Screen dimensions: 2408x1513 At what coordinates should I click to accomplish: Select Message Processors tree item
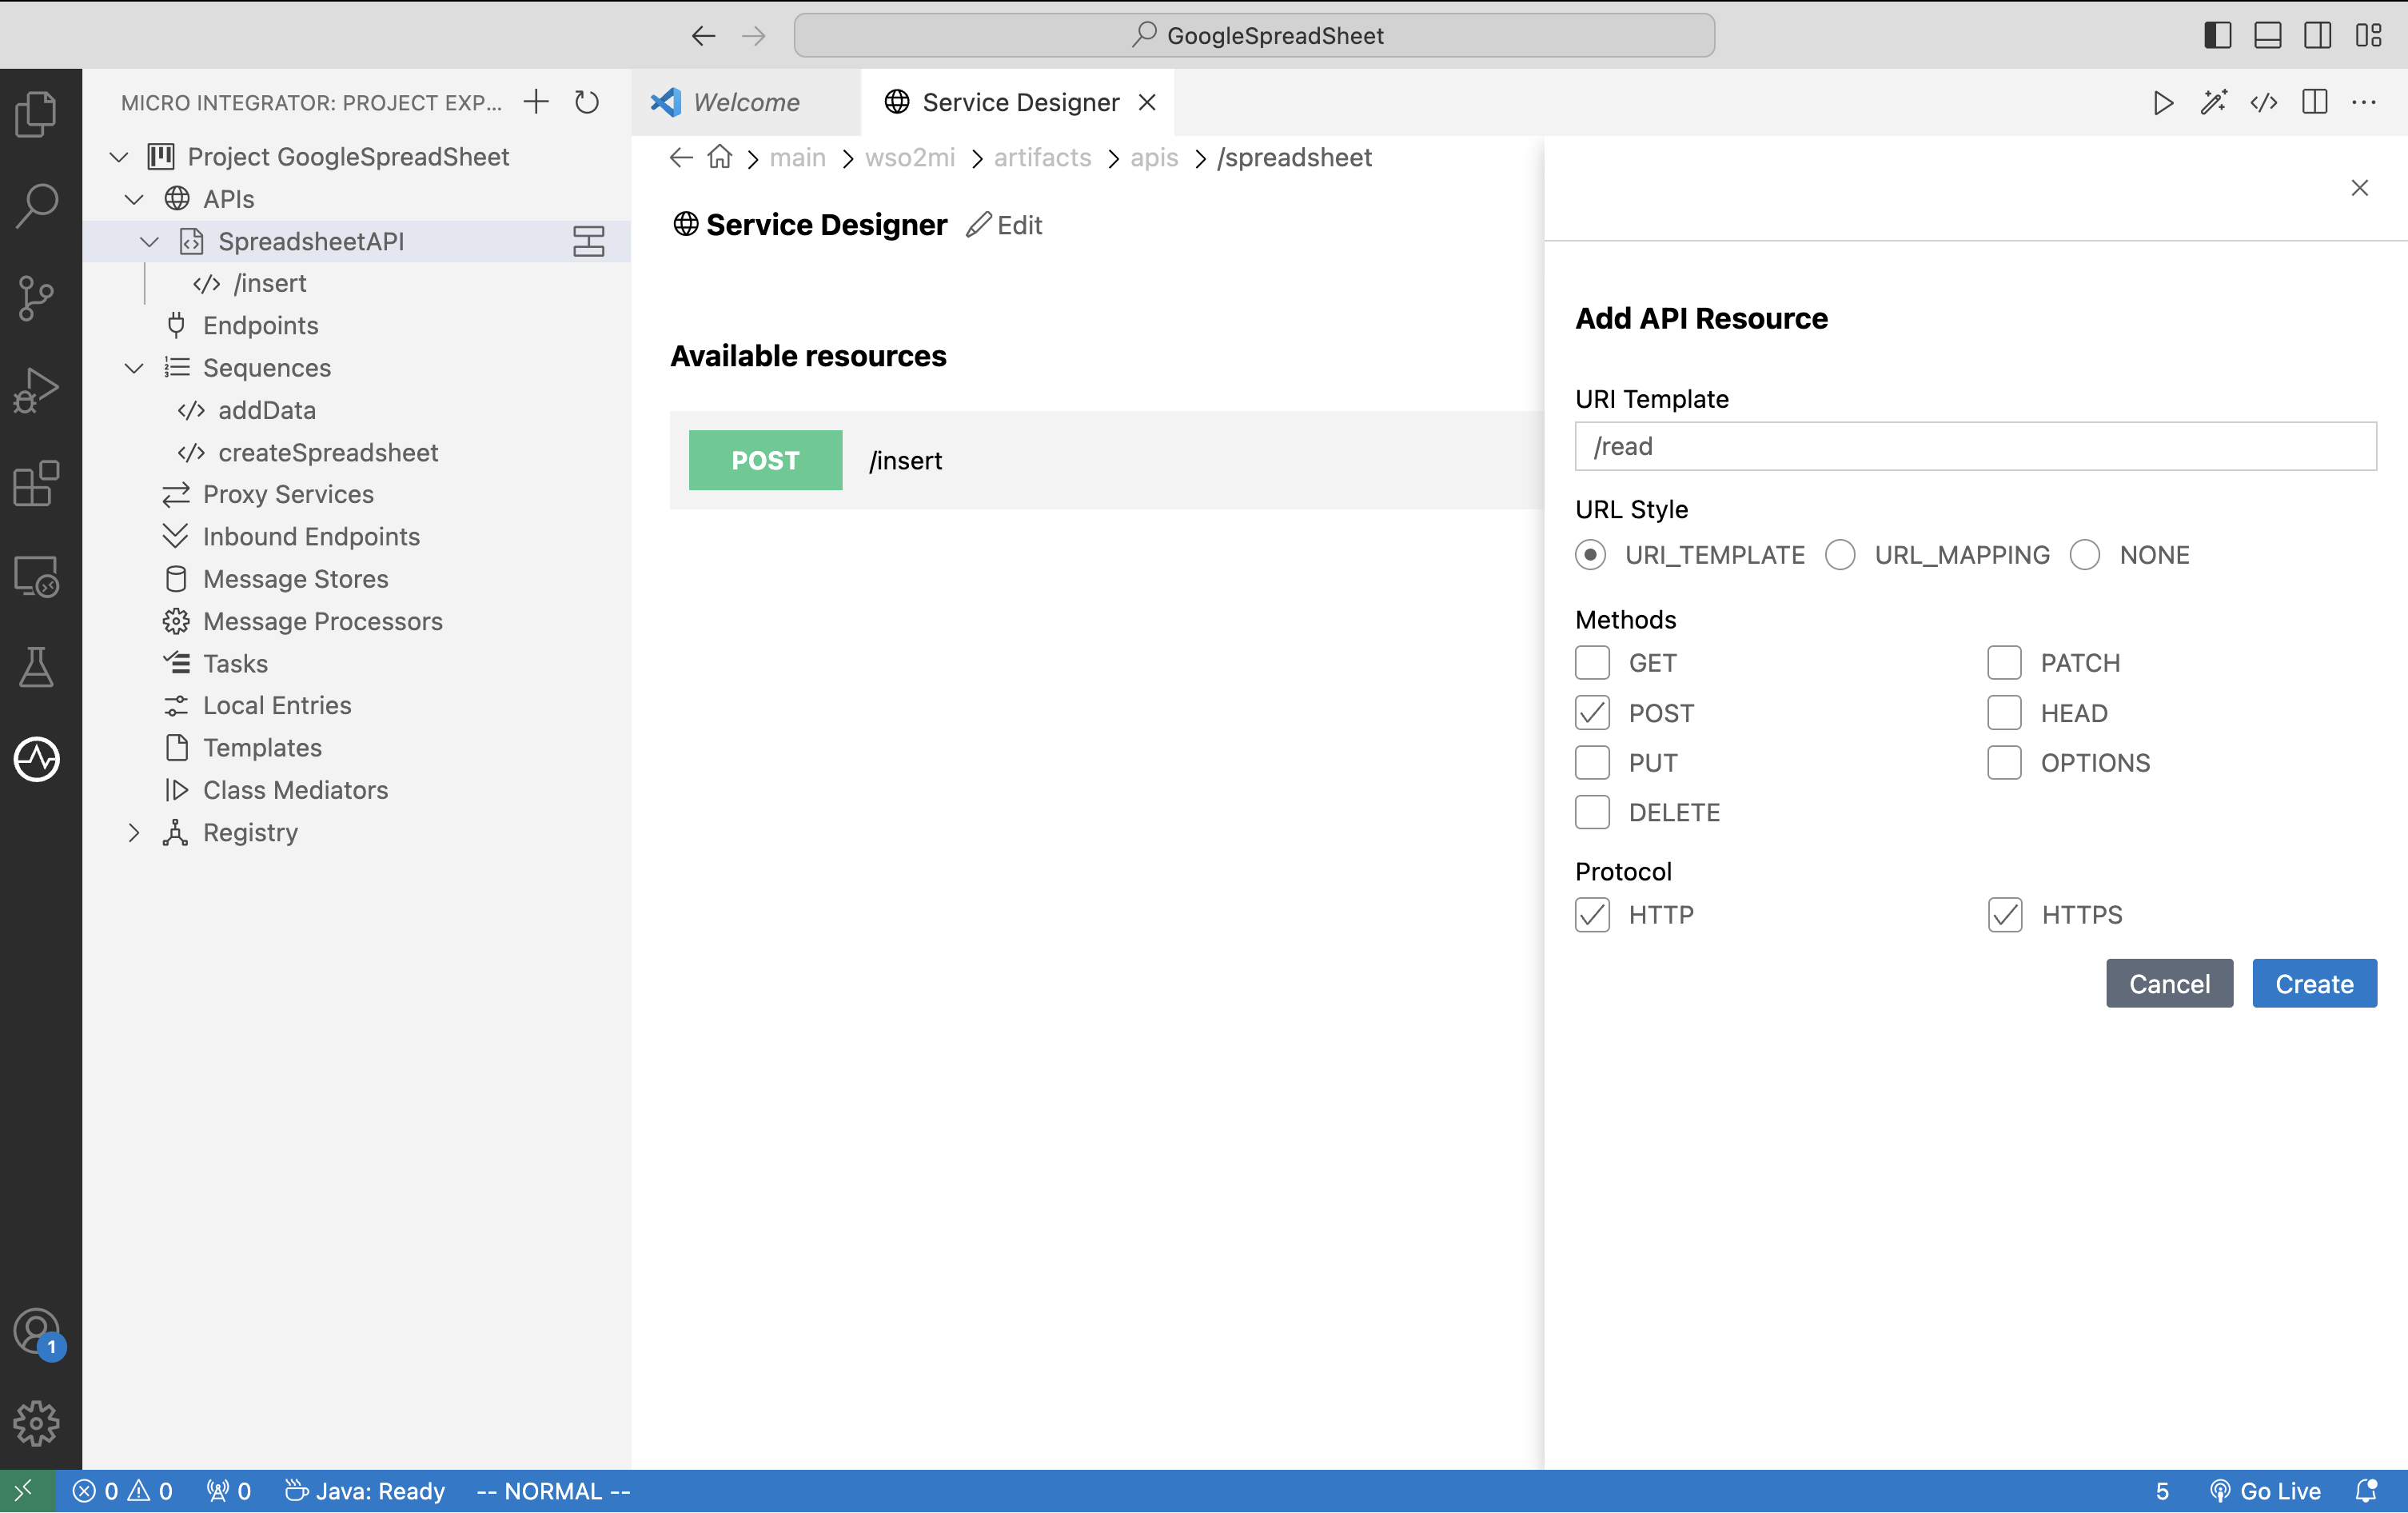pos(357,622)
